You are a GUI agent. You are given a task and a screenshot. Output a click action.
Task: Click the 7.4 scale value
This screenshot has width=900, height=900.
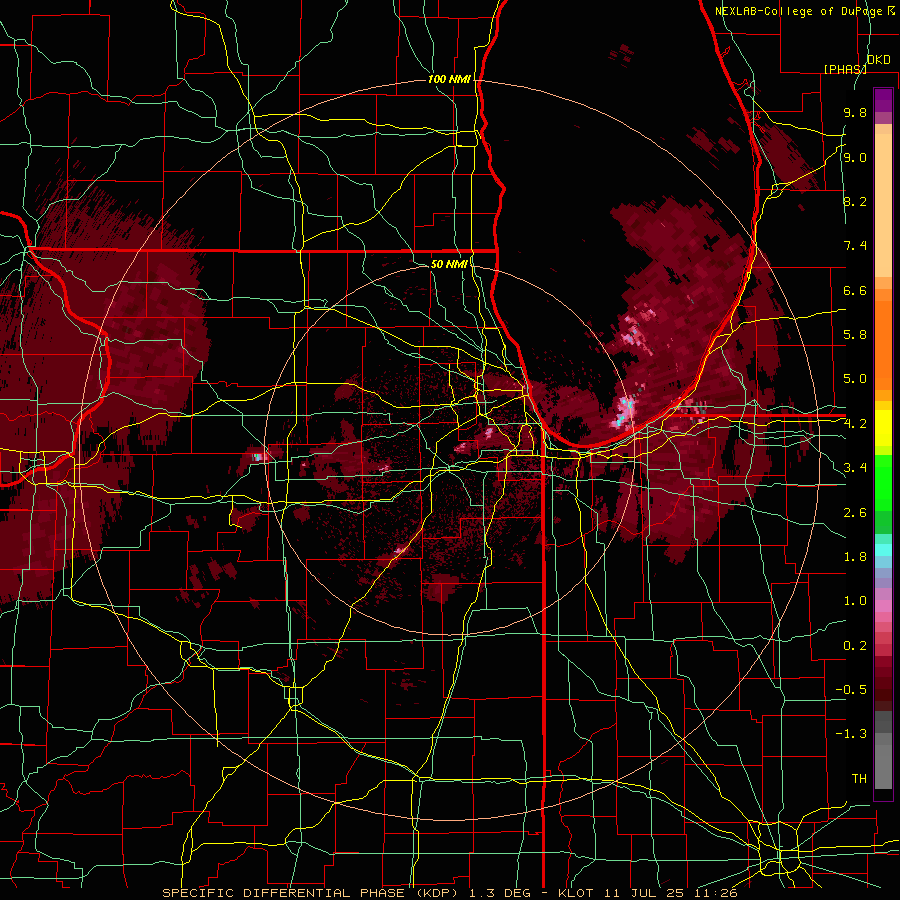(x=855, y=246)
